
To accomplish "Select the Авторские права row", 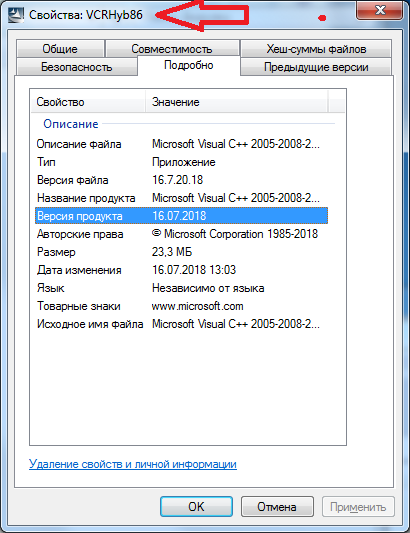I will click(x=182, y=234).
